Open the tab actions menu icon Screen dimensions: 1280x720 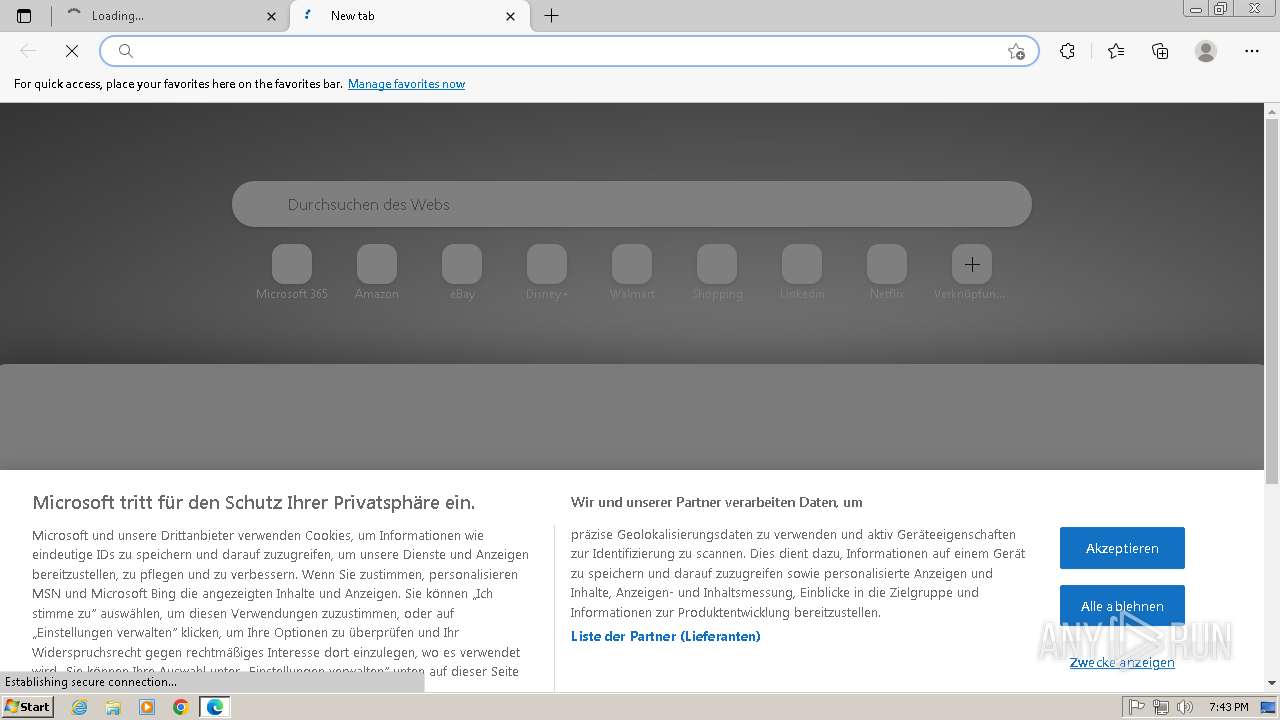click(x=24, y=16)
